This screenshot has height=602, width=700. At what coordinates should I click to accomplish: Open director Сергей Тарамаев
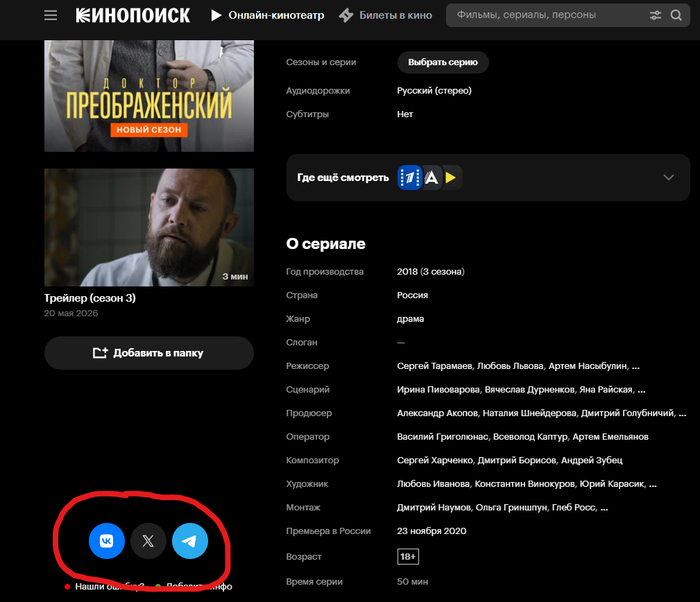click(x=434, y=366)
